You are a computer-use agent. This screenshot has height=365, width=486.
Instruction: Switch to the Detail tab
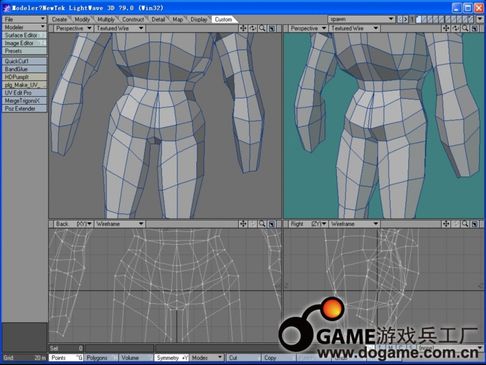click(x=158, y=20)
